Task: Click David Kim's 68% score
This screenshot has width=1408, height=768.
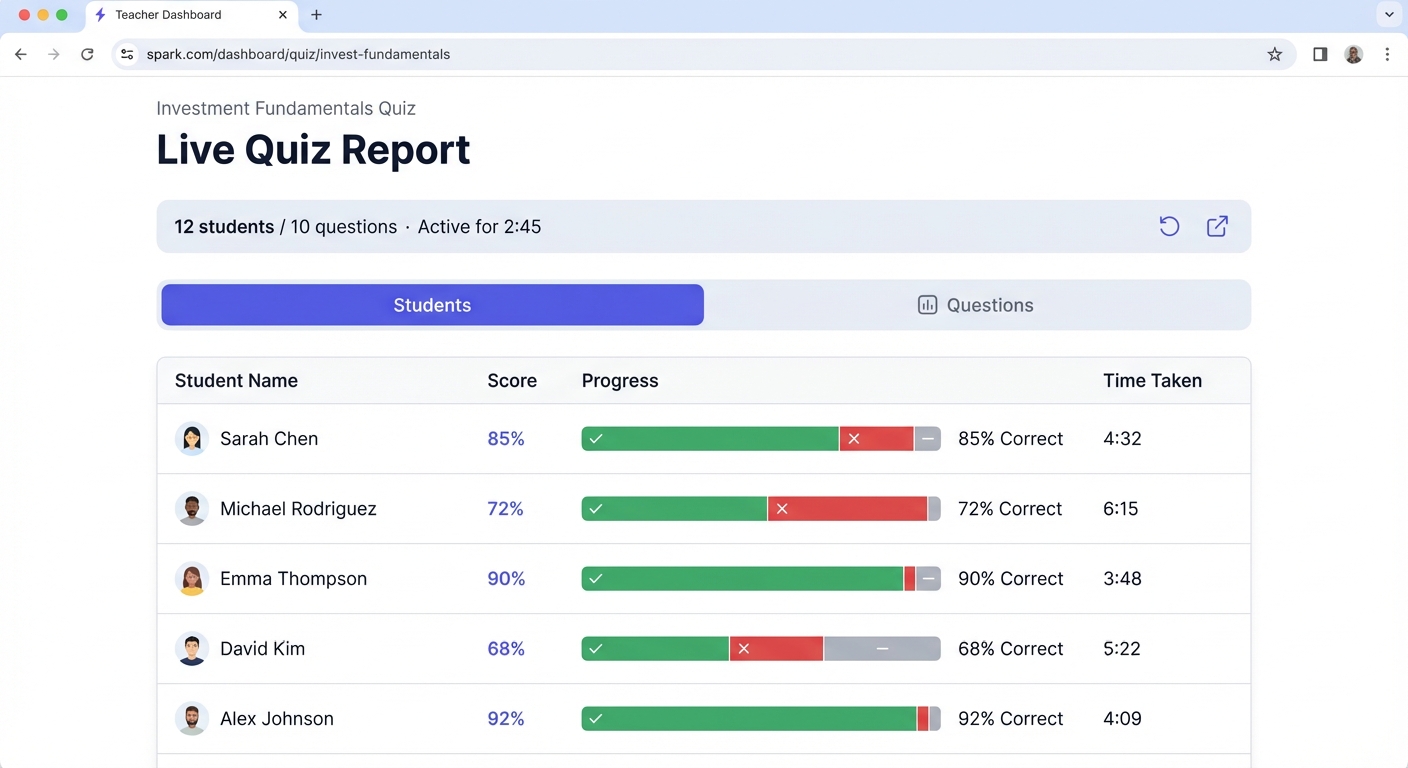Action: click(506, 649)
